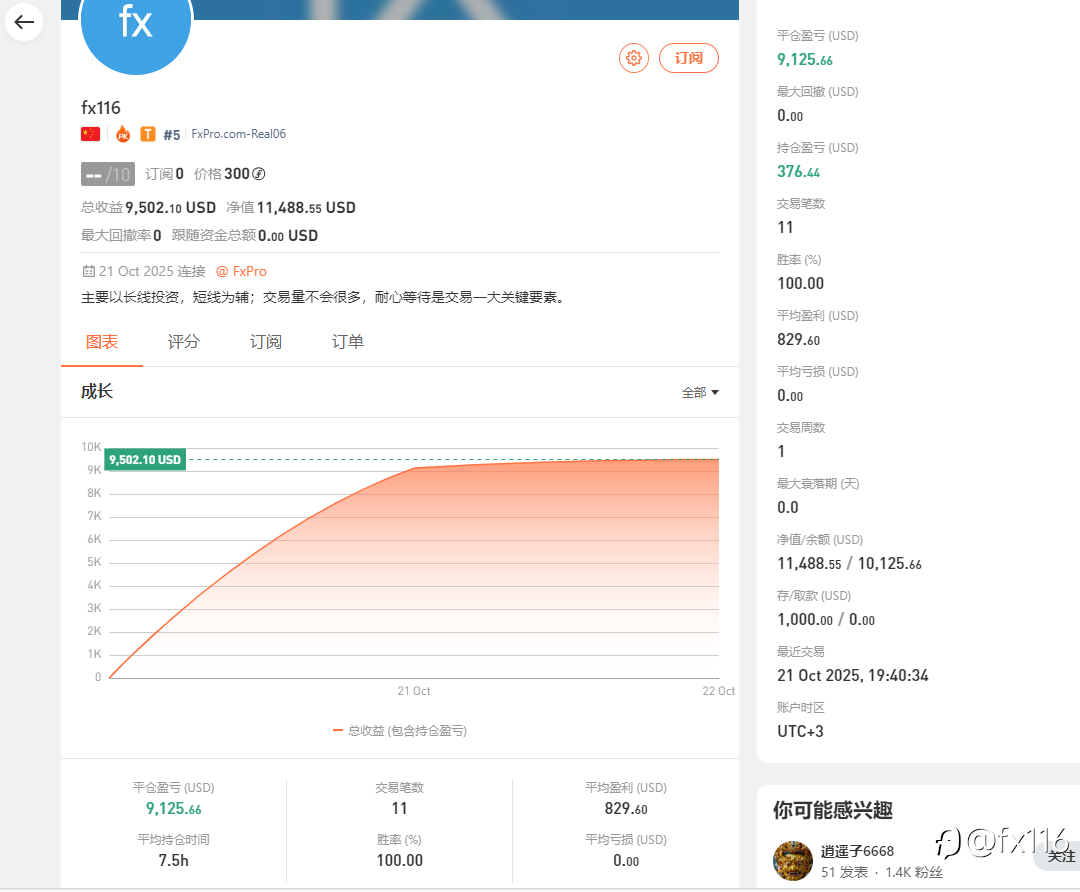Click the coin icon next to price 300
Image resolution: width=1080 pixels, height=892 pixels.
[259, 174]
